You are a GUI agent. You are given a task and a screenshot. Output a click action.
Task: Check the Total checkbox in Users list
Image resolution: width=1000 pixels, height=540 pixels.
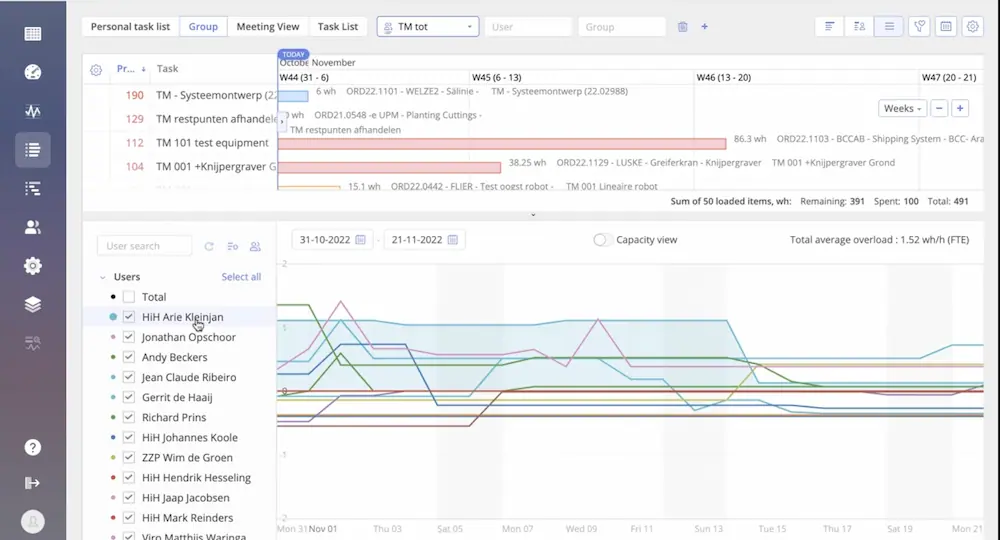click(x=129, y=297)
